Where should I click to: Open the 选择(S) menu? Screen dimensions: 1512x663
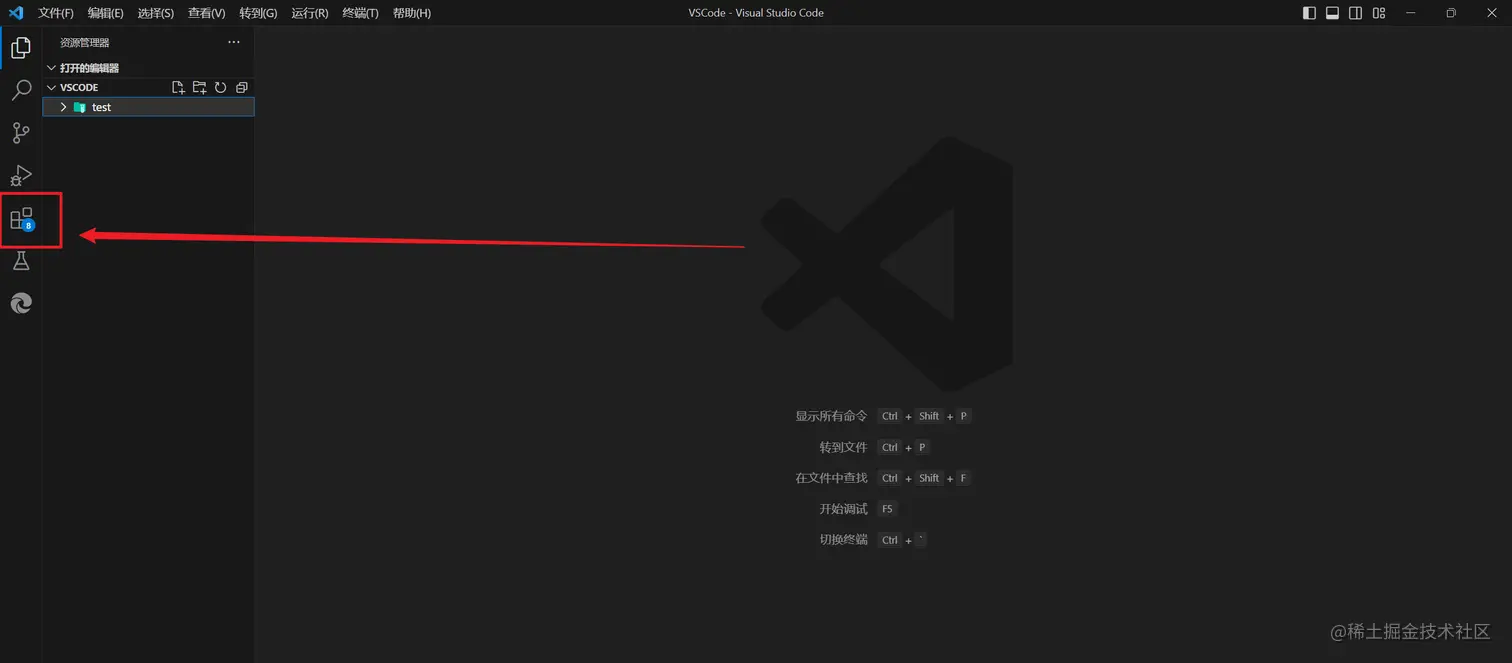tap(156, 13)
